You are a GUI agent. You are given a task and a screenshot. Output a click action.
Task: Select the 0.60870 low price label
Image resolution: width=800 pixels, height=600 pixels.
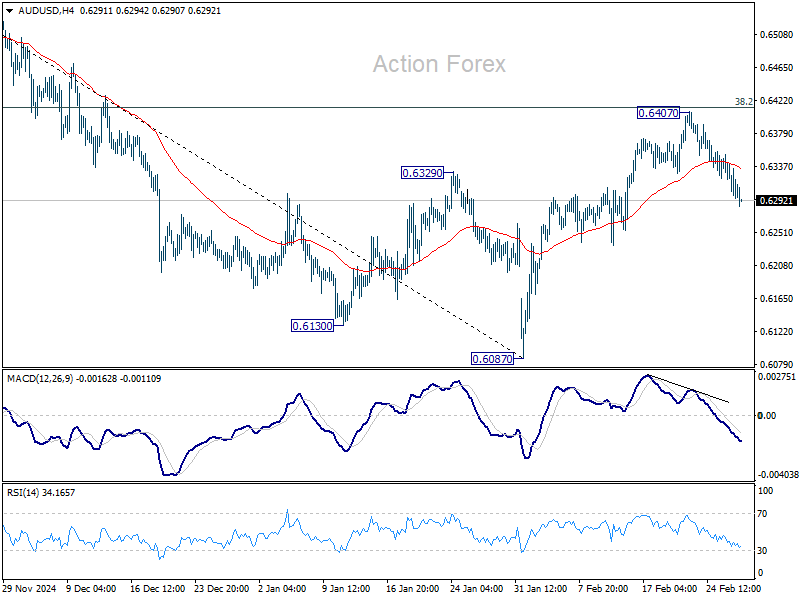click(x=492, y=359)
